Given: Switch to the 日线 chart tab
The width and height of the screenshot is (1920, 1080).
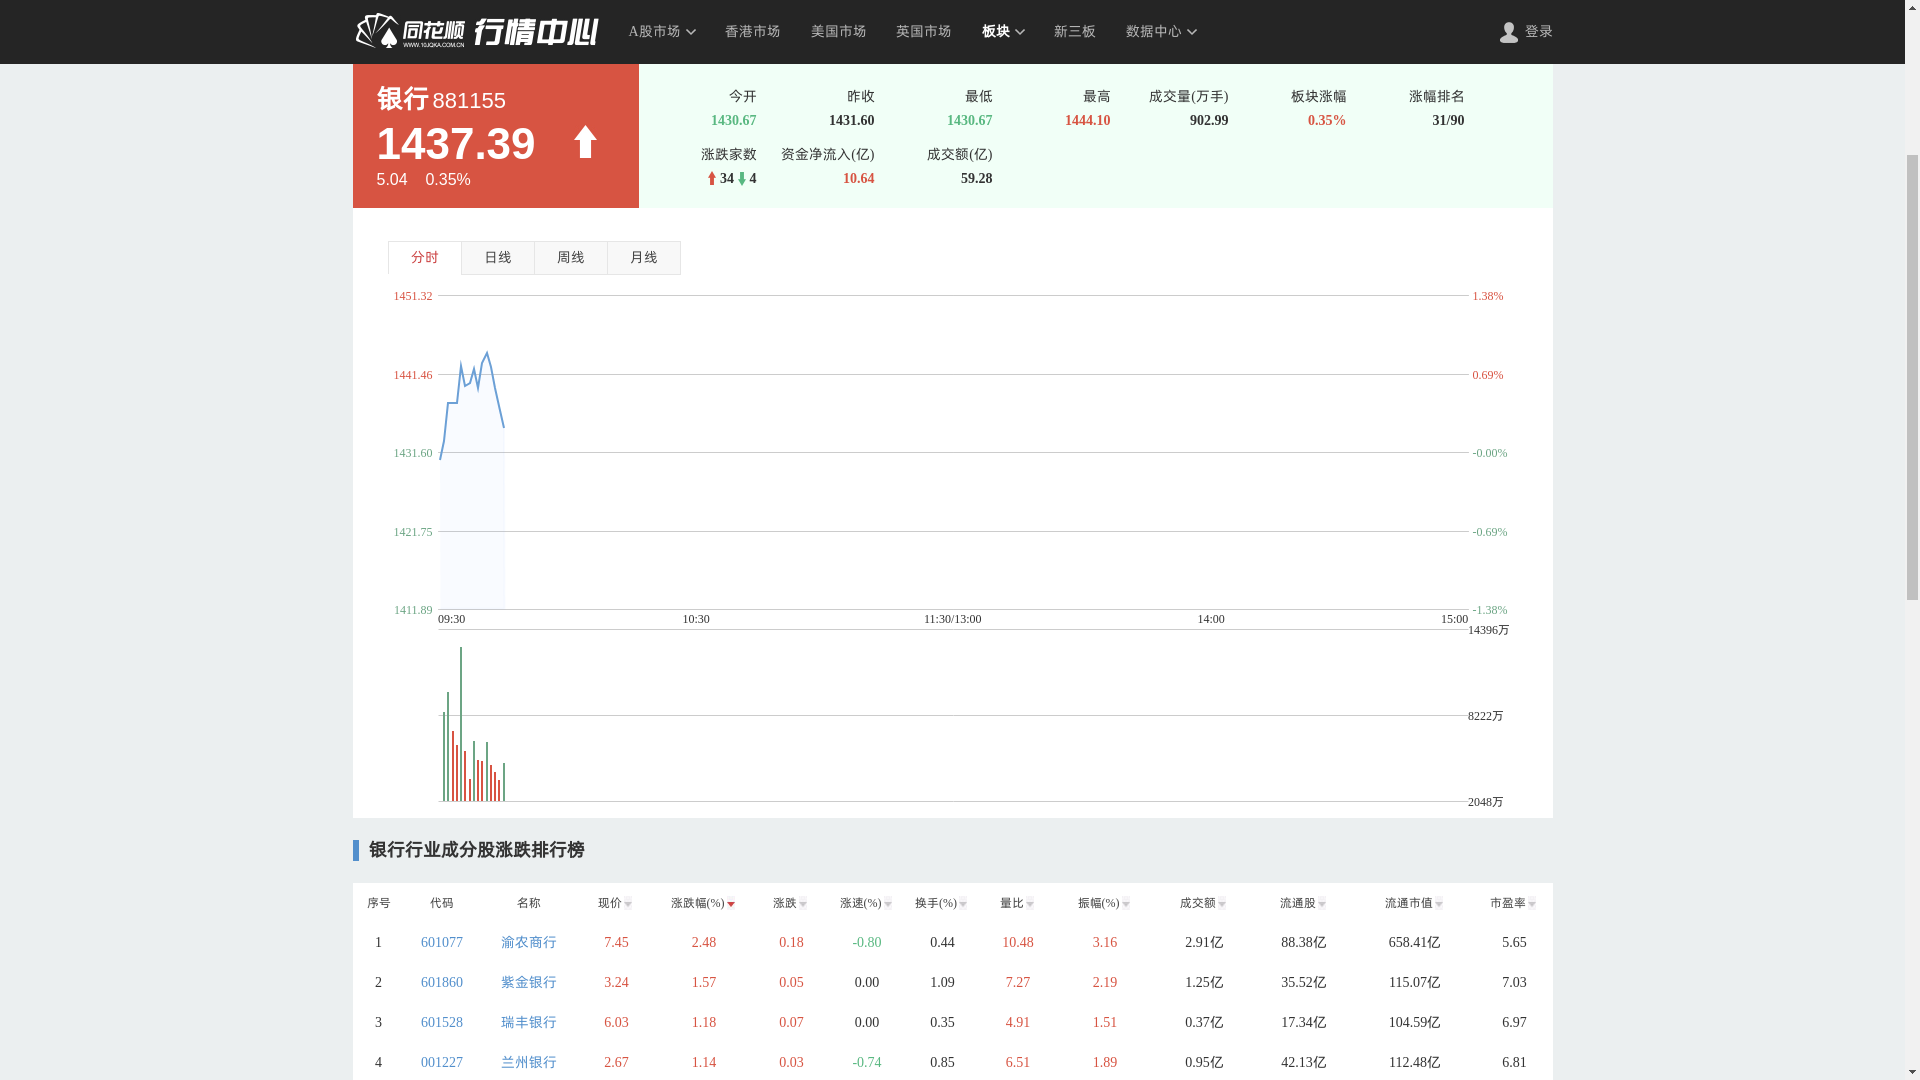Looking at the screenshot, I should coord(497,257).
